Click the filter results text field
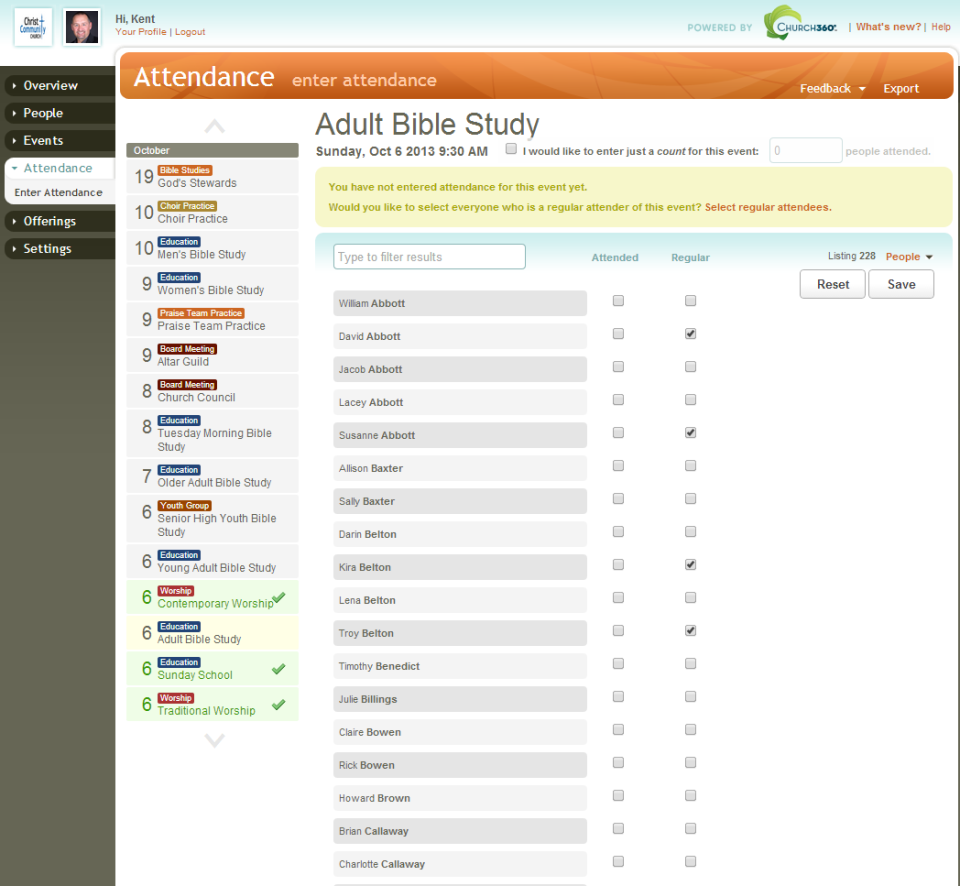This screenshot has height=886, width=960. coord(429,257)
